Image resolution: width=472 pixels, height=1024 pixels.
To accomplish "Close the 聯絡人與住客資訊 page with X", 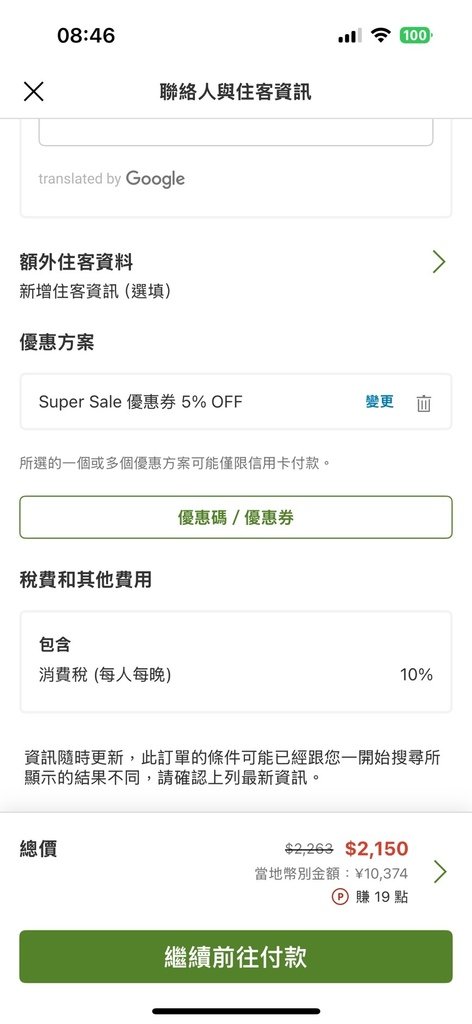I will pos(33,91).
